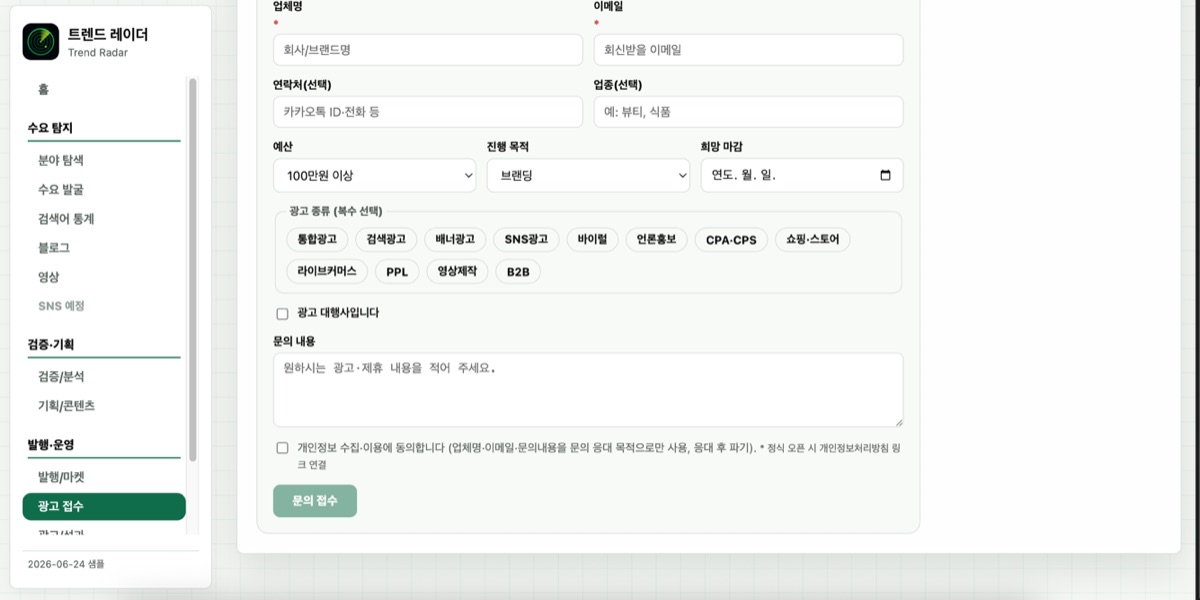The image size is (1200, 600).
Task: Click inside the 문의 내용 textarea
Action: (588, 390)
